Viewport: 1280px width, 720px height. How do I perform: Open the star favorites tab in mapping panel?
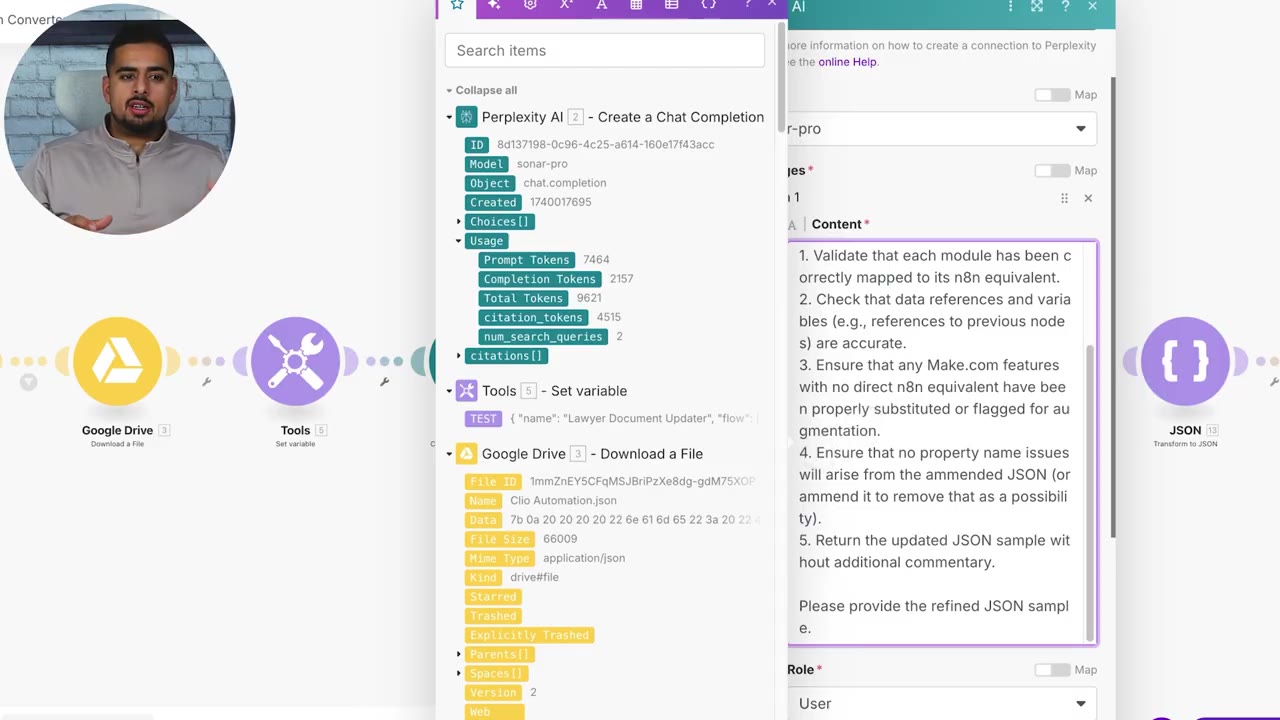(457, 6)
